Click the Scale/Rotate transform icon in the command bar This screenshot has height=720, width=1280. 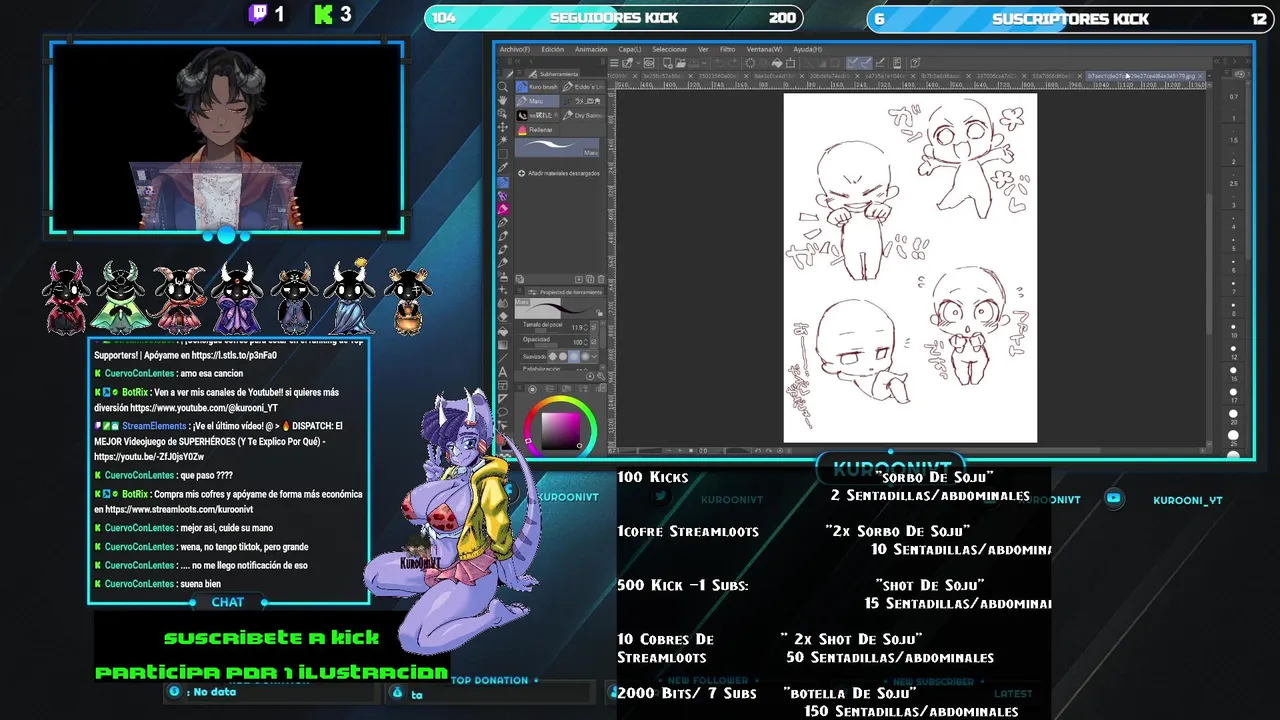790,63
